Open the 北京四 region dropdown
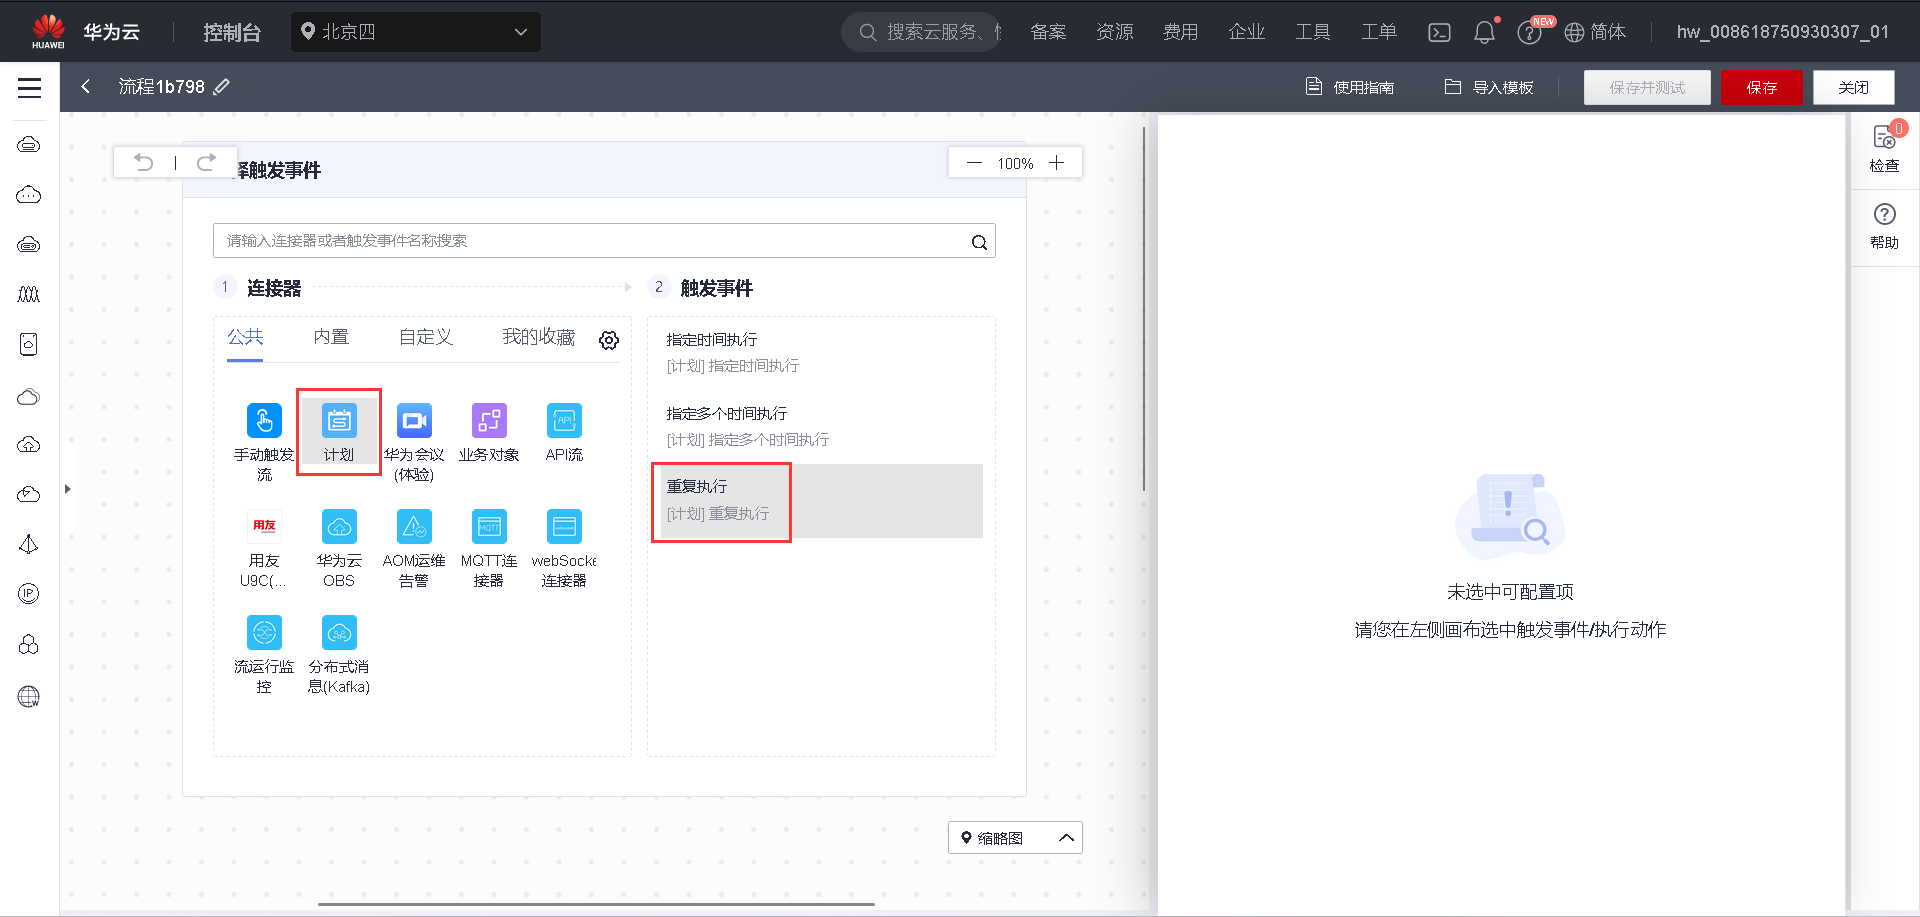This screenshot has width=1920, height=917. pyautogui.click(x=415, y=31)
